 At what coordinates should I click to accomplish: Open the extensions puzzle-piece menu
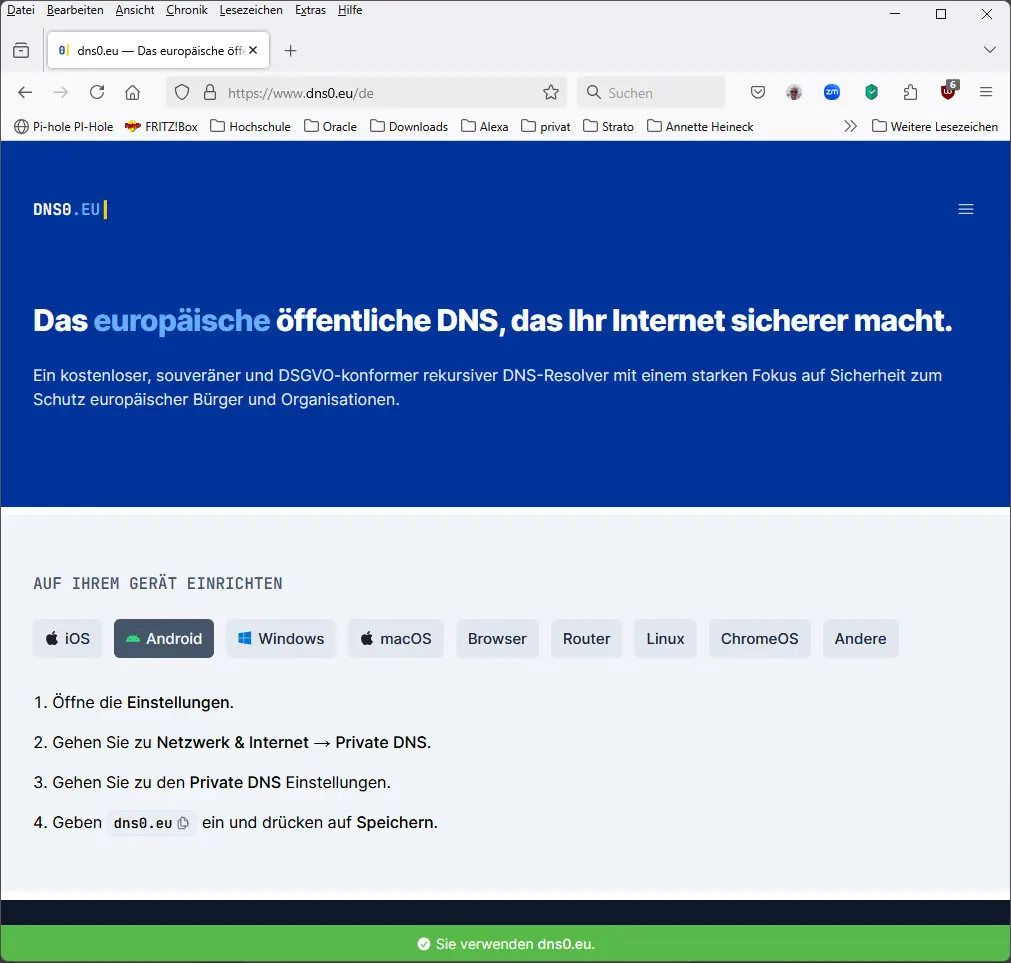[x=910, y=93]
